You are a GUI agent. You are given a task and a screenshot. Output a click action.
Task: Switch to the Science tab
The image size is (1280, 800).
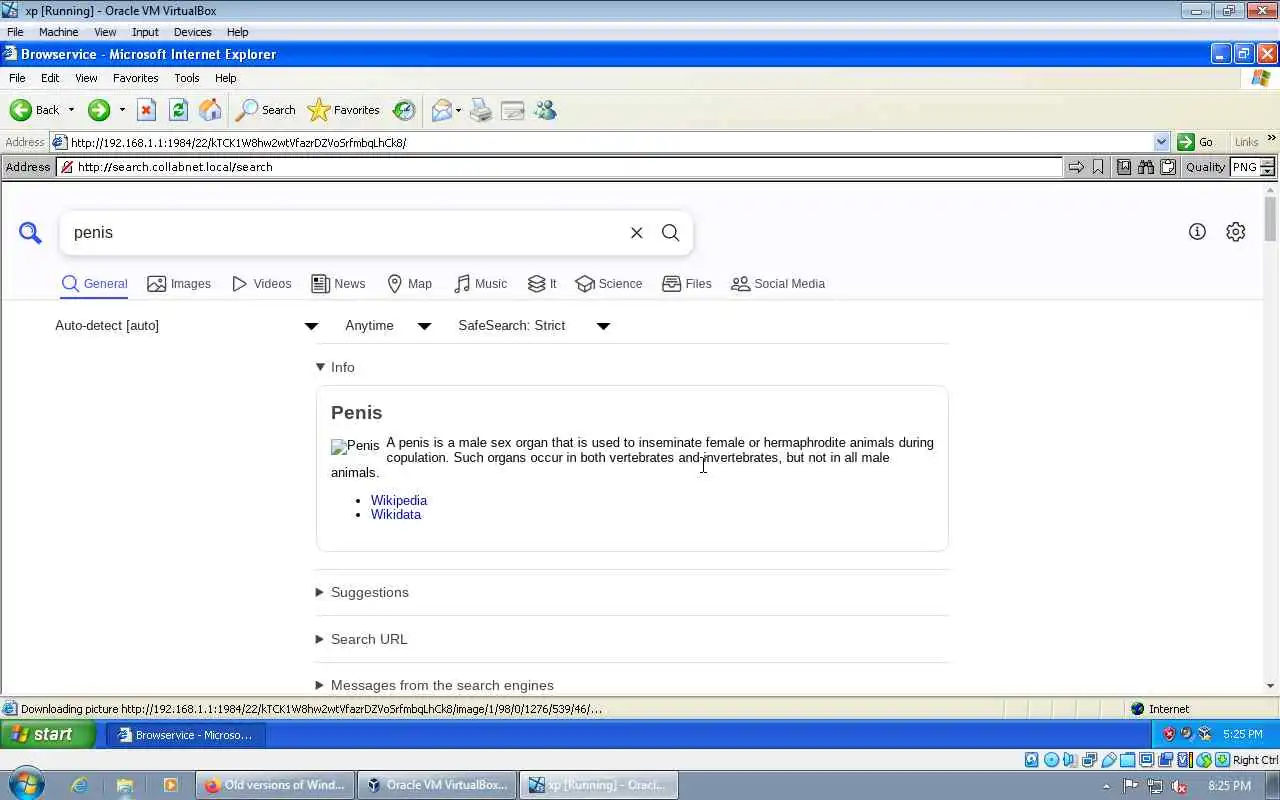pyautogui.click(x=609, y=284)
